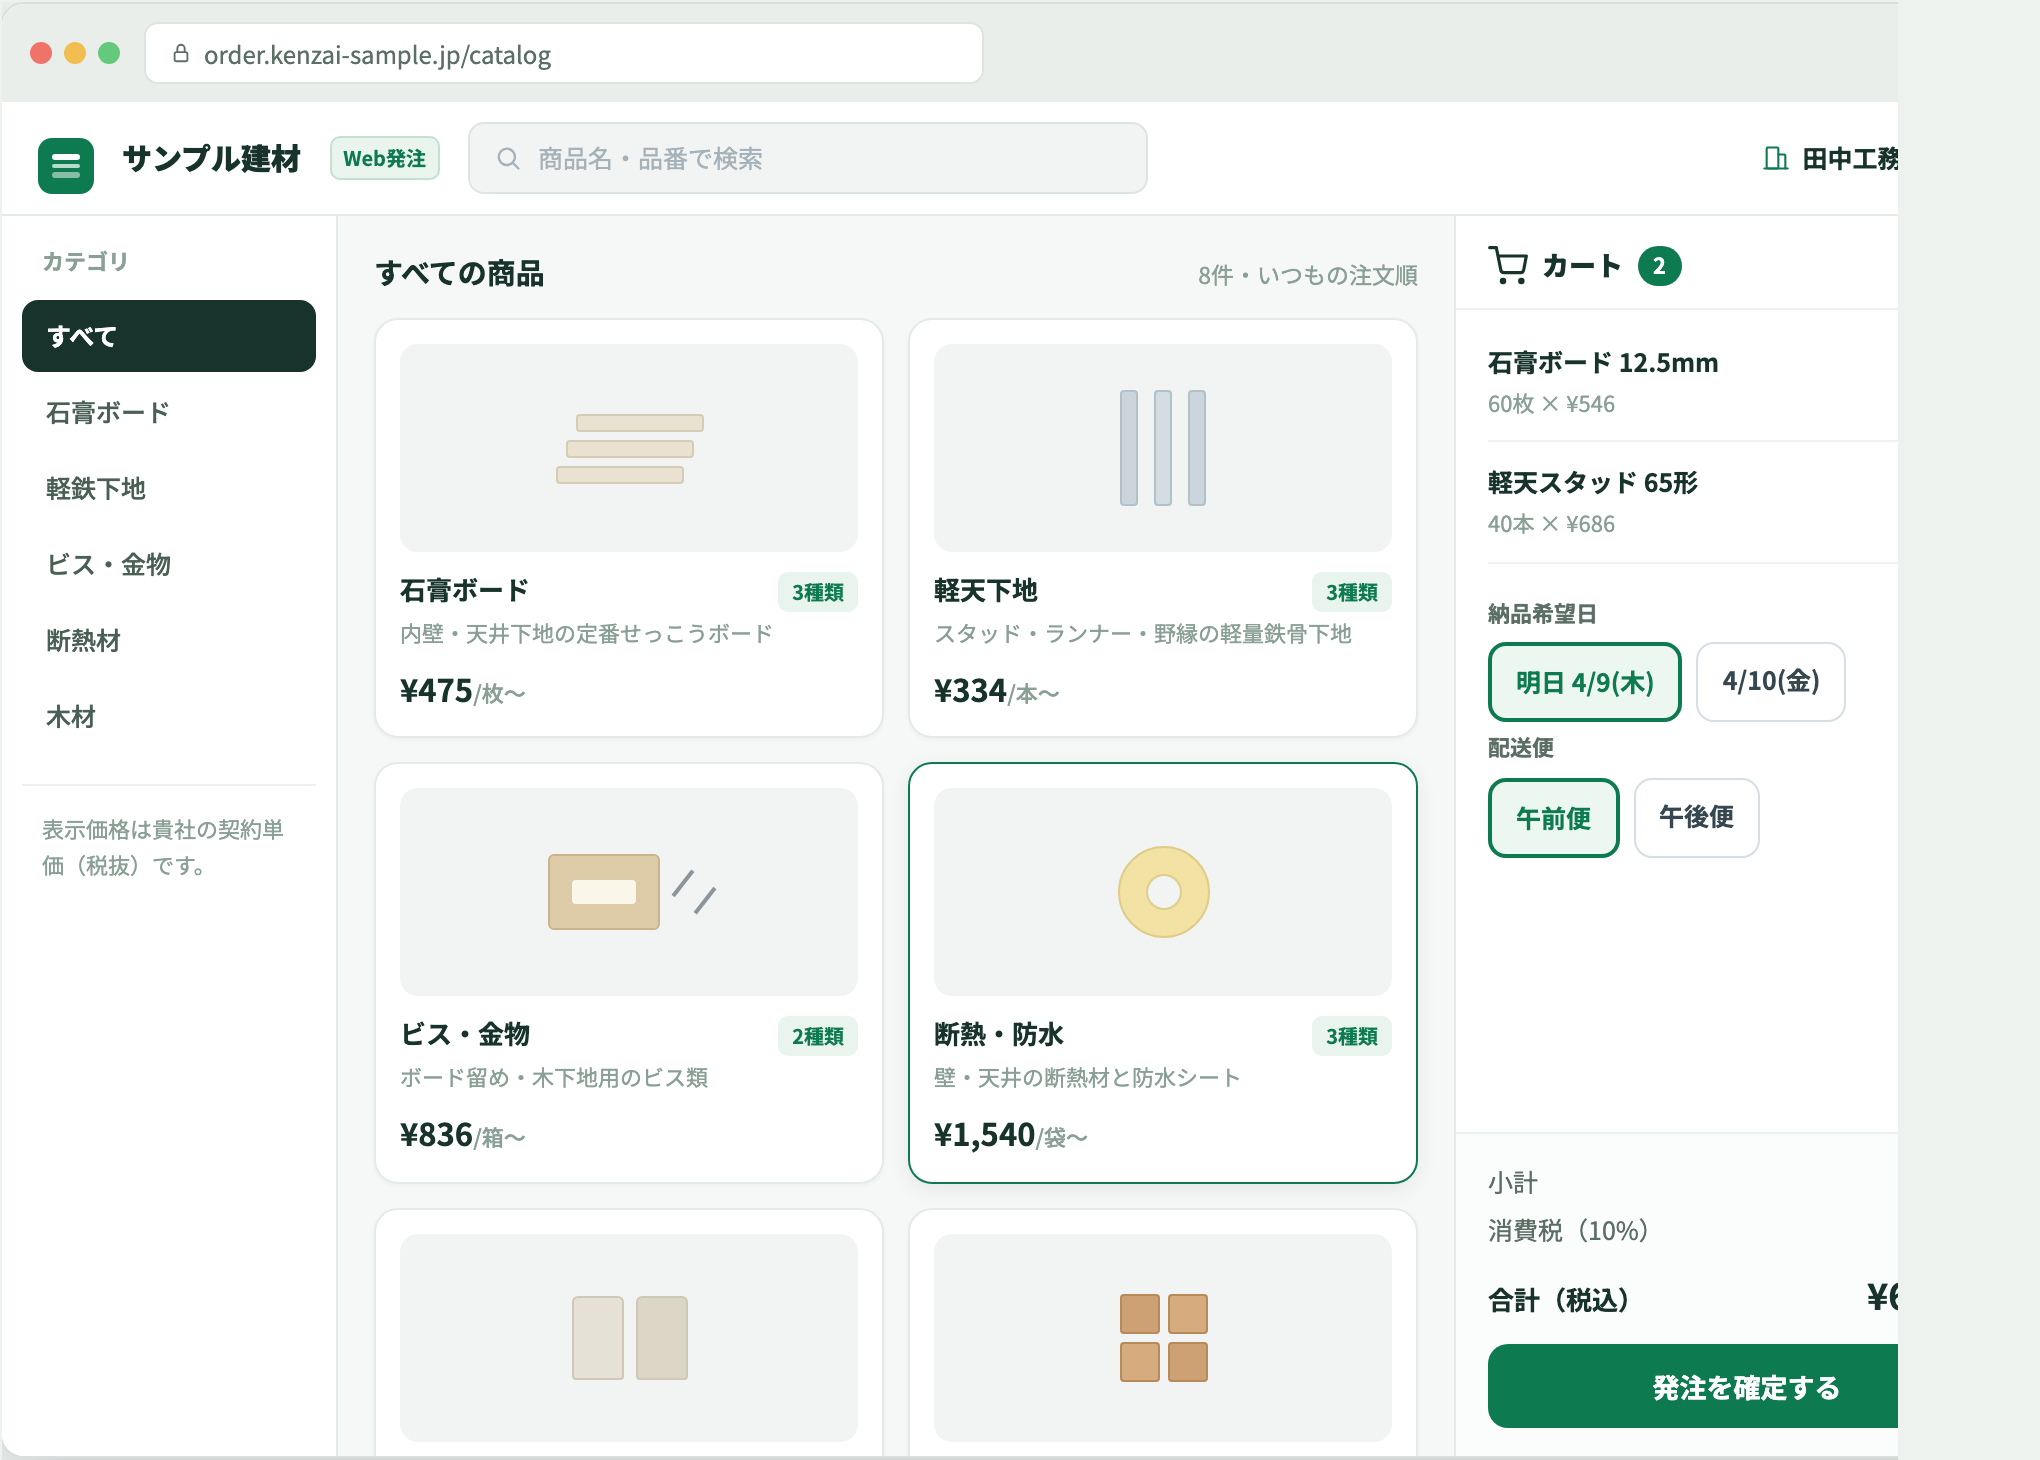This screenshot has width=2040, height=1460.
Task: Click the lock icon in the address bar
Action: click(181, 54)
